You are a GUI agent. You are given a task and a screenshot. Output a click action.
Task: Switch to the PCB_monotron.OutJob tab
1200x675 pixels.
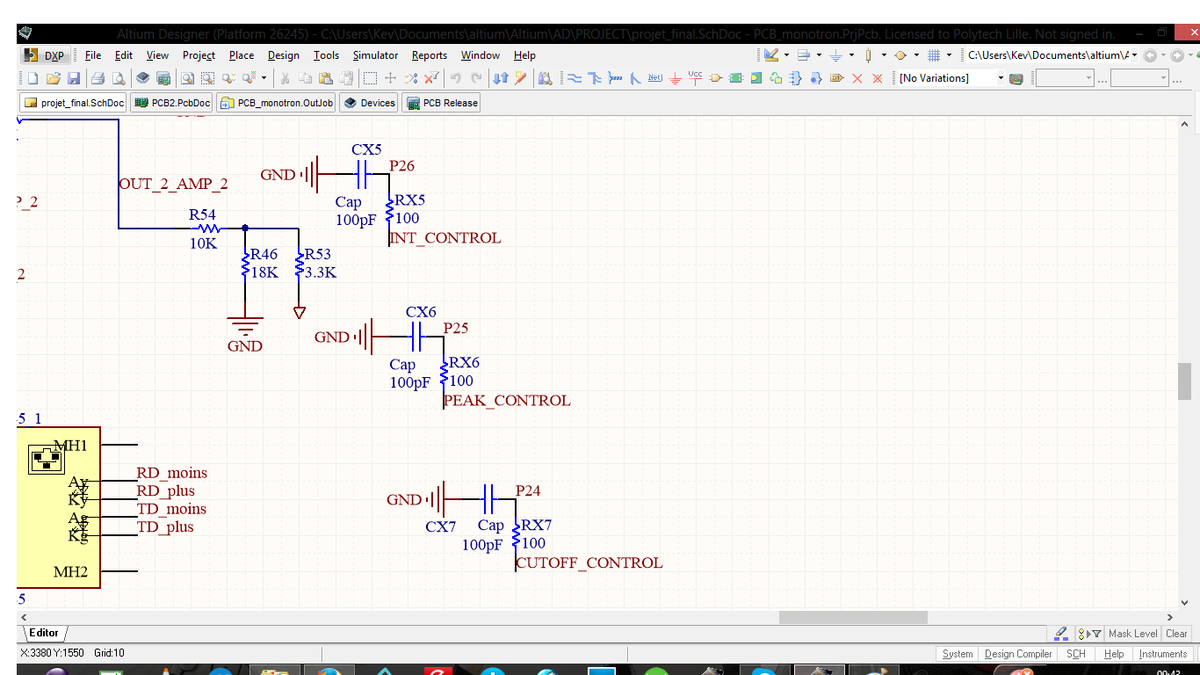point(277,103)
